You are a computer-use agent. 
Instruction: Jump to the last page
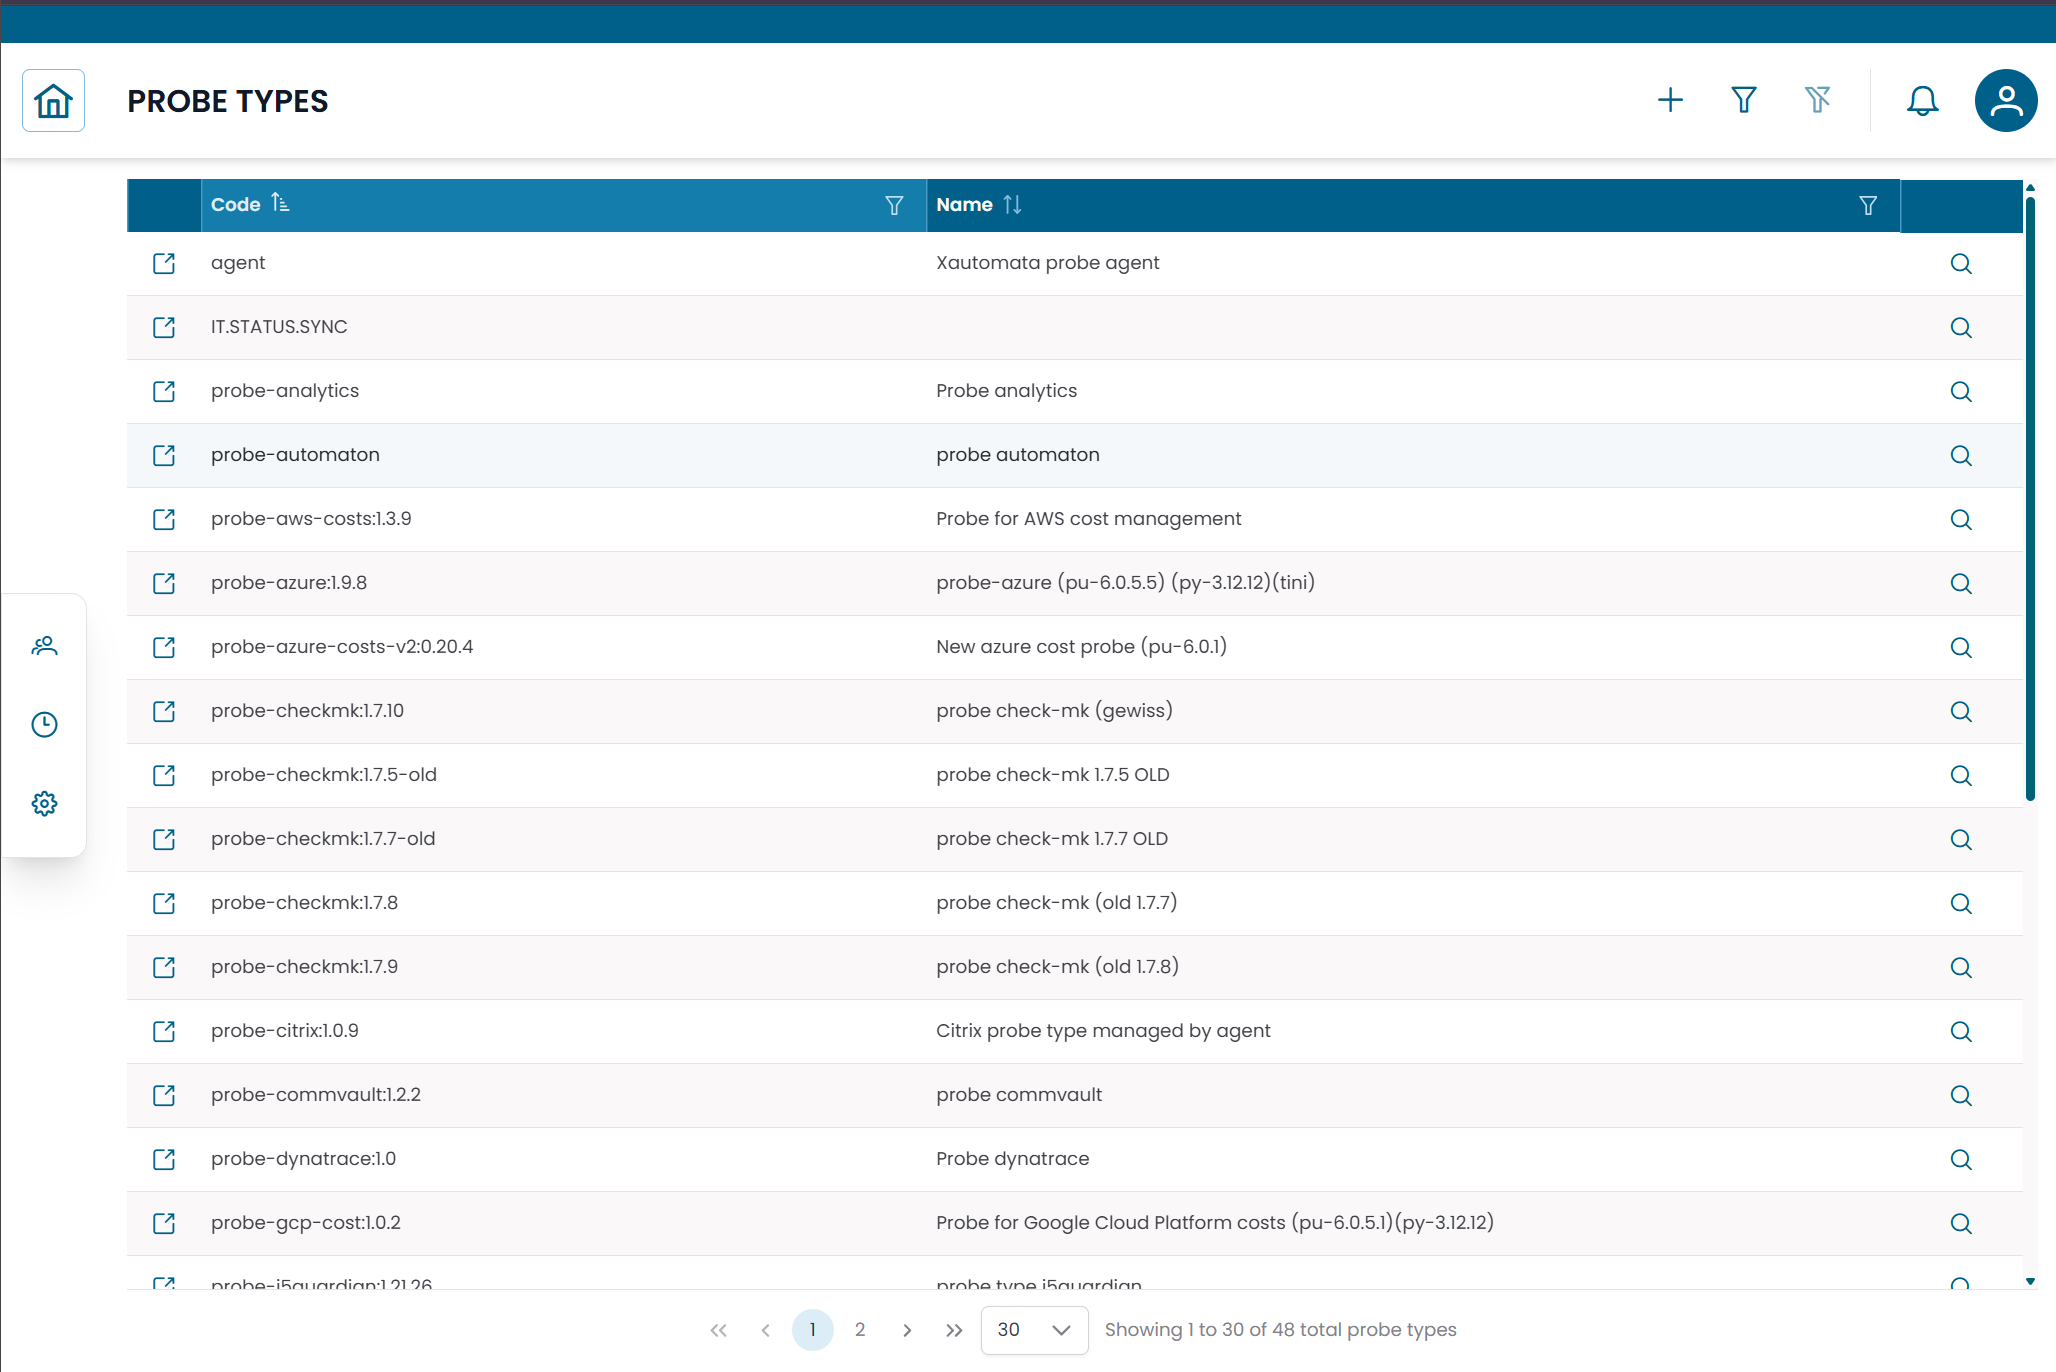pos(954,1330)
